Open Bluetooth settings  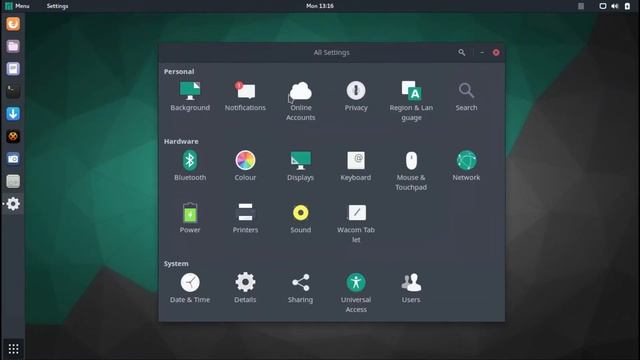click(x=190, y=166)
